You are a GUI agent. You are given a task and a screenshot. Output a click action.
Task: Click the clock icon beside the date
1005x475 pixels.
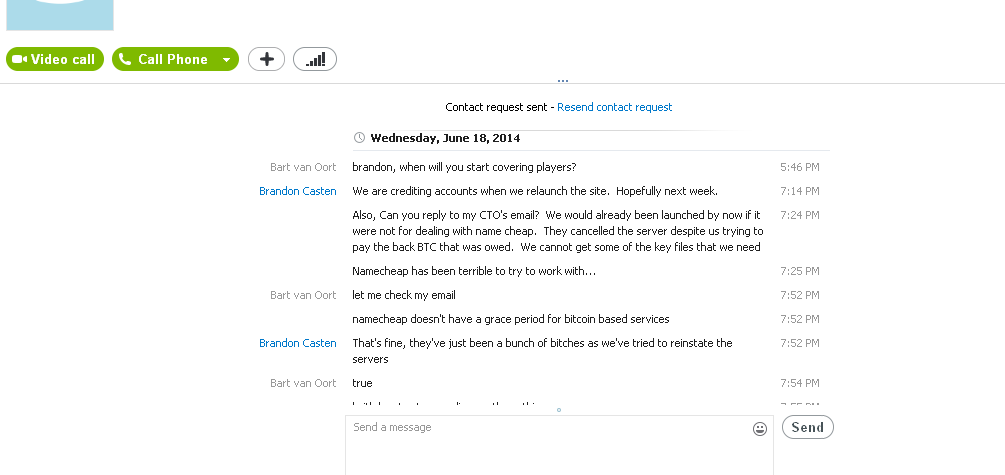[x=360, y=138]
